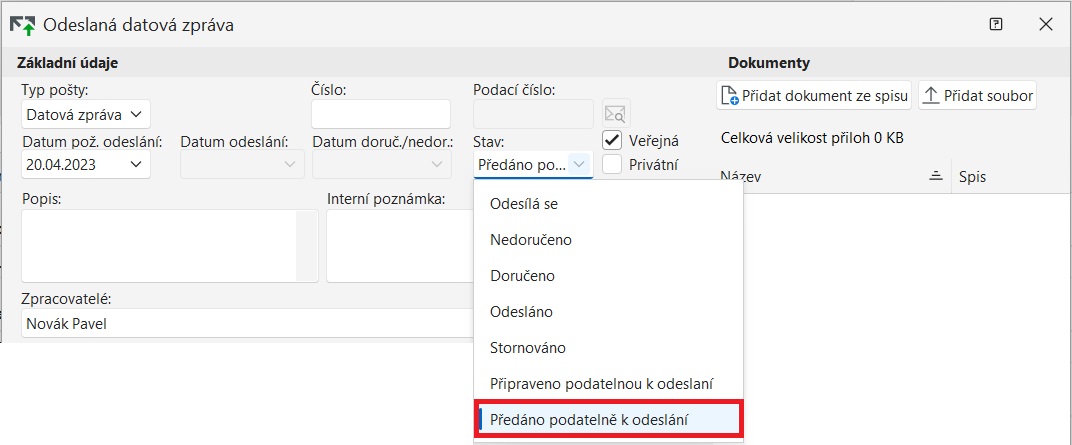
Task: Click the help icon in the title bar
Action: click(996, 25)
